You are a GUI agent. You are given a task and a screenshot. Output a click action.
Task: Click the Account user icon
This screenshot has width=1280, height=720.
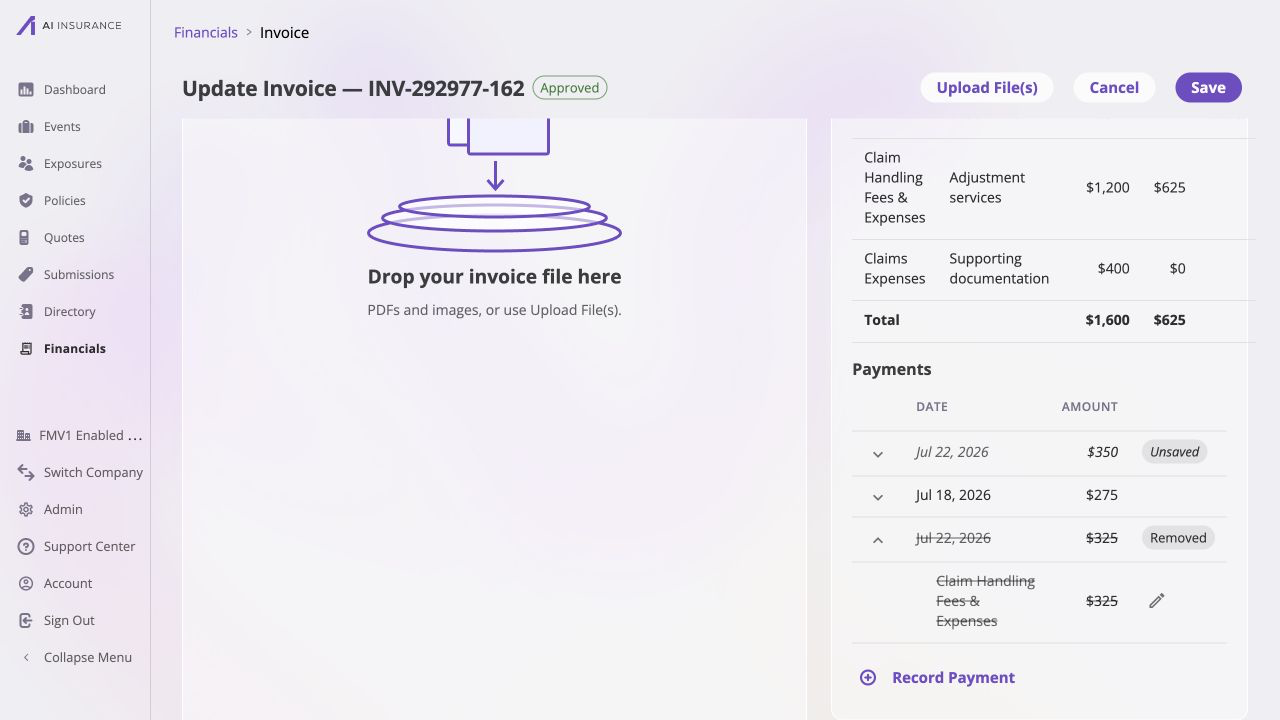click(x=26, y=584)
